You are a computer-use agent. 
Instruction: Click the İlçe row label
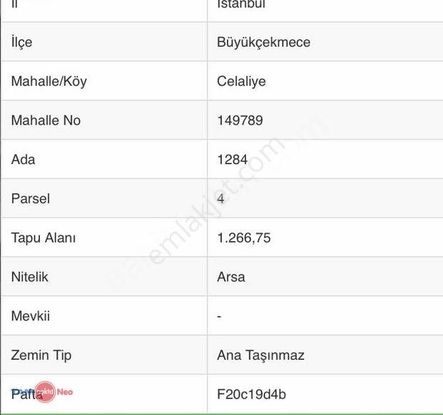coord(22,42)
